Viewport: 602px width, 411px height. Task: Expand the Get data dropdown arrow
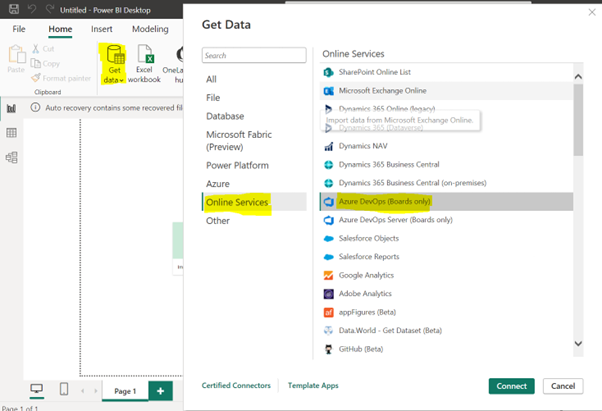(x=121, y=80)
